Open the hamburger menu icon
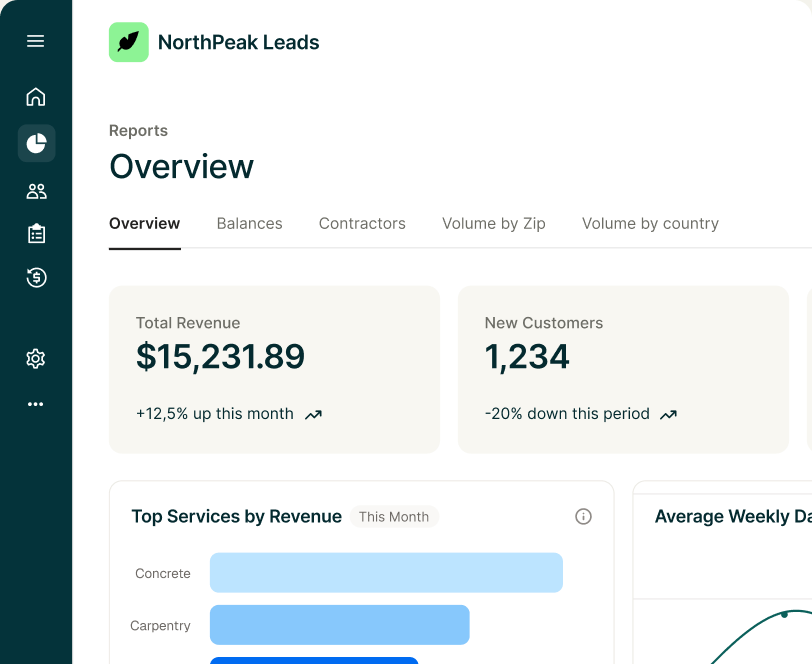 [x=36, y=41]
